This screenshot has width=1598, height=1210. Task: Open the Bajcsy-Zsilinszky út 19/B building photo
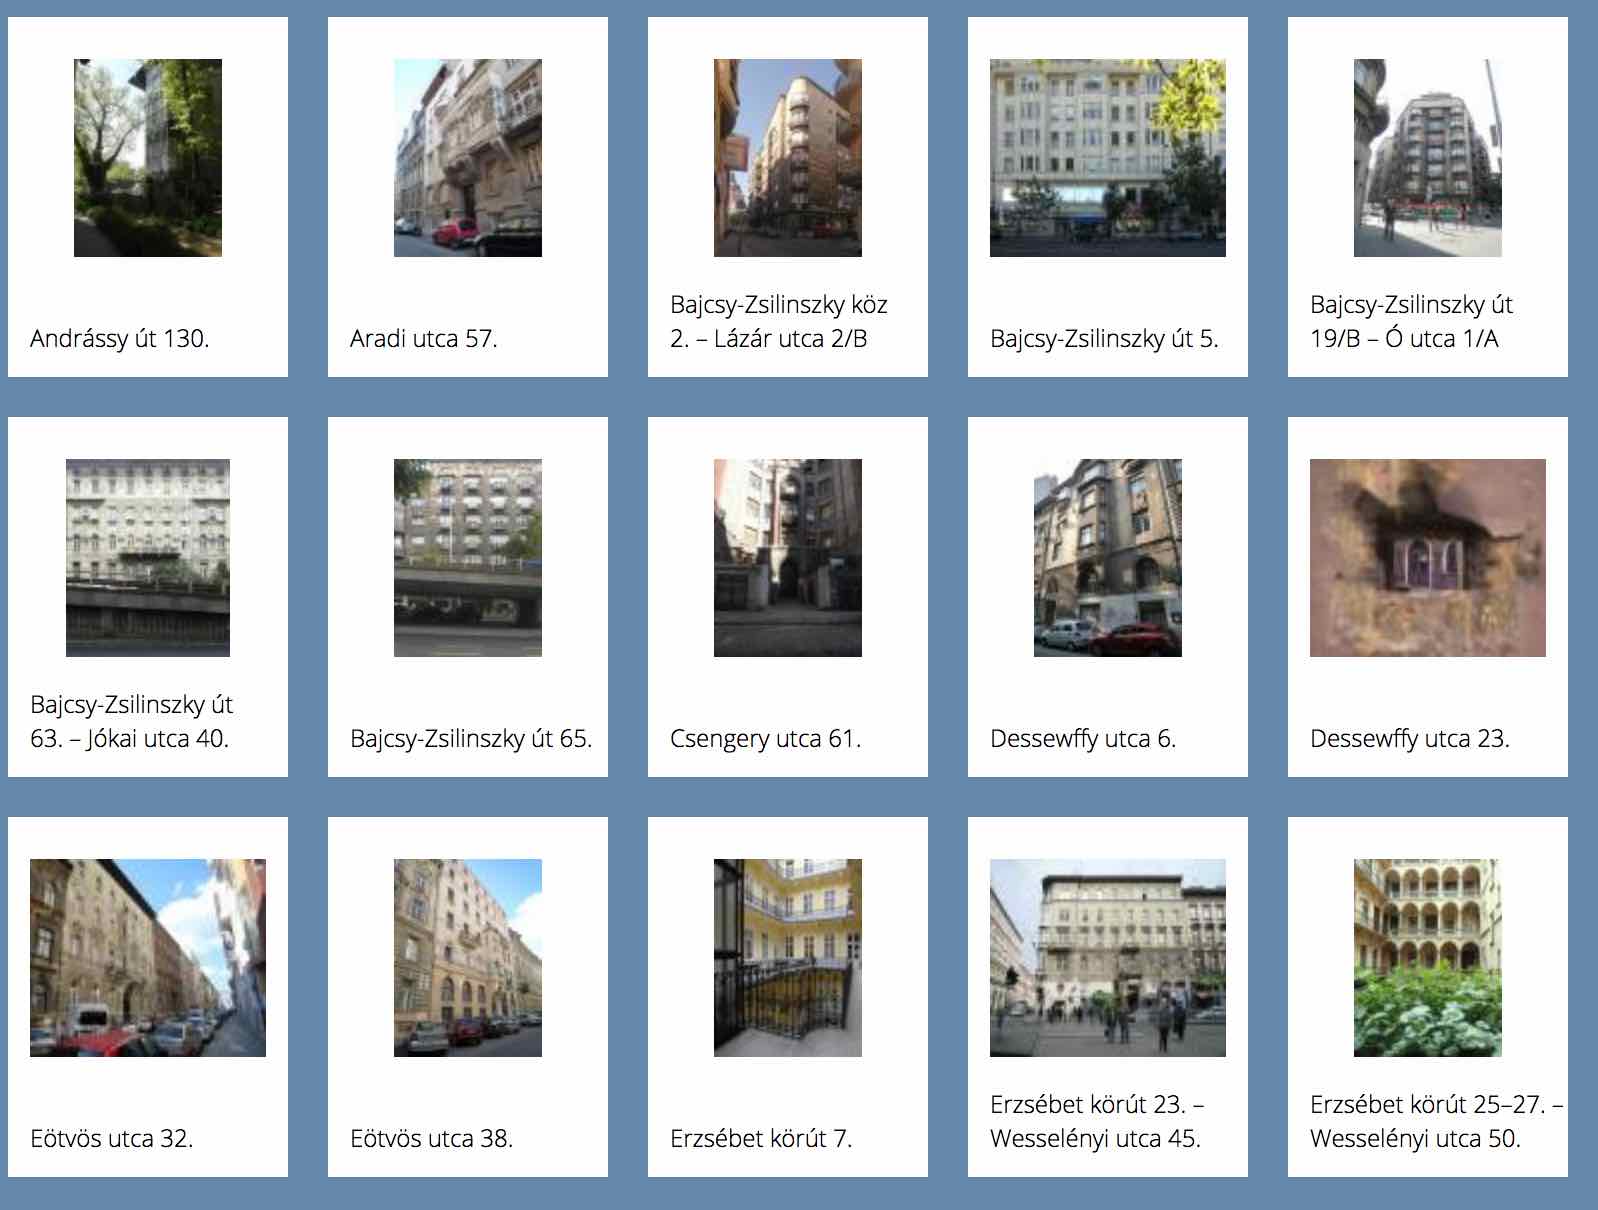[1428, 158]
